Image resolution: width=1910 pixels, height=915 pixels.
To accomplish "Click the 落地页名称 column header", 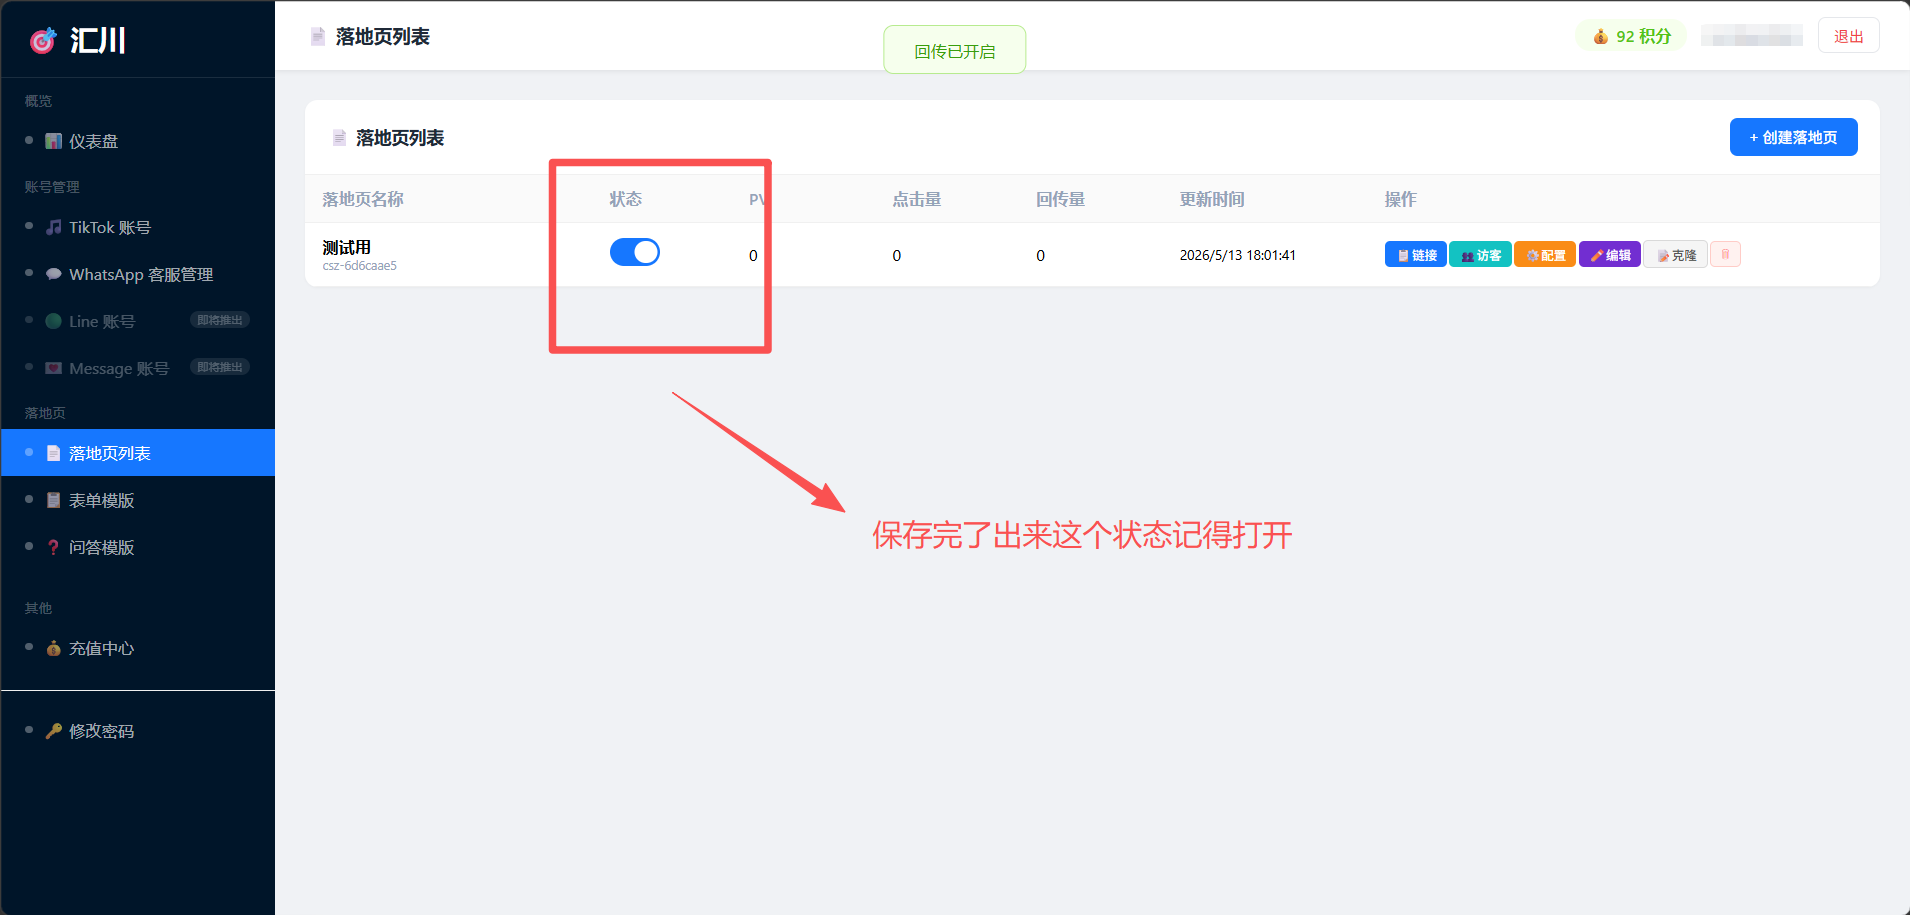I will [363, 199].
